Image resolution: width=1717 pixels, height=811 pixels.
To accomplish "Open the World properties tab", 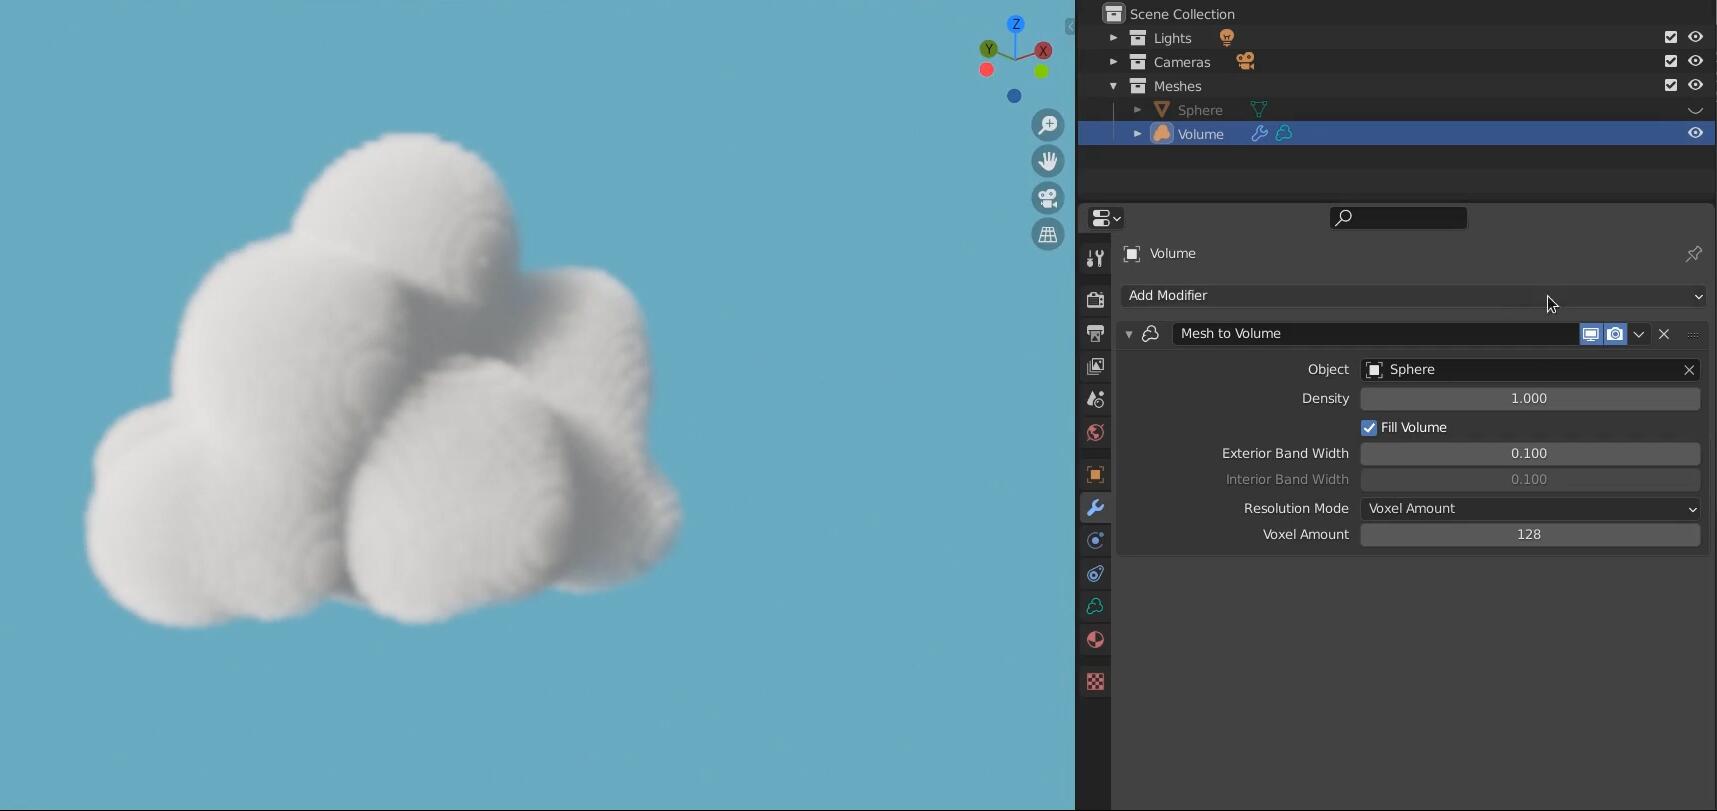I will click(x=1095, y=432).
